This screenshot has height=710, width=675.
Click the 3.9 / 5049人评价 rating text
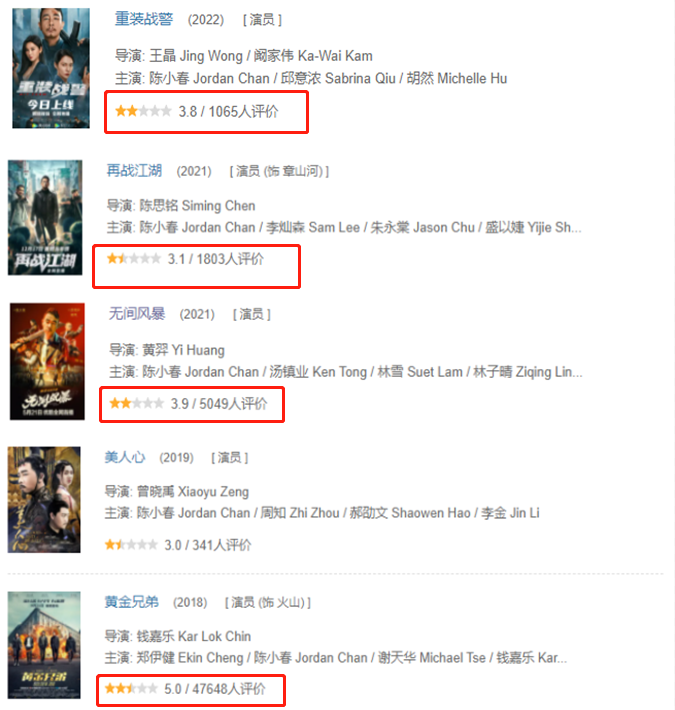coord(219,403)
